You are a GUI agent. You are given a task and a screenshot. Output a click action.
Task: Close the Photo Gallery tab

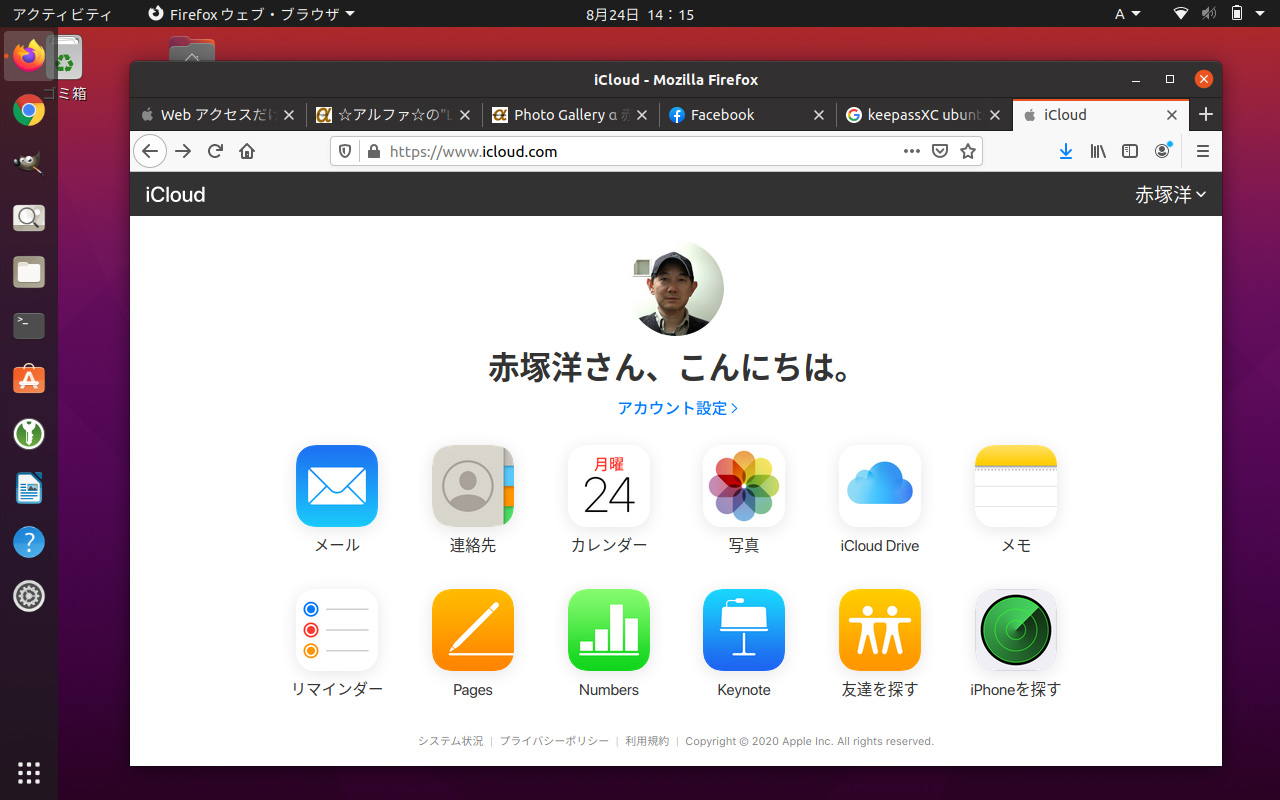642,115
